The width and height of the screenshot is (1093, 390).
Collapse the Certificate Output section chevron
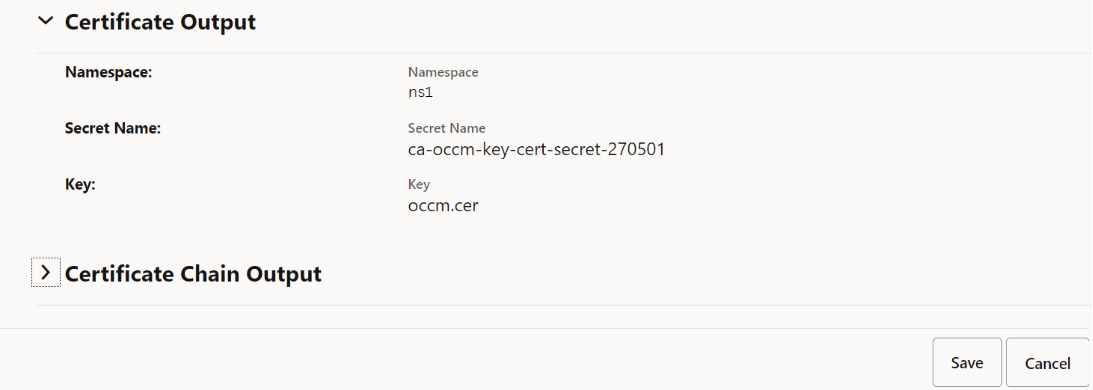pos(45,21)
